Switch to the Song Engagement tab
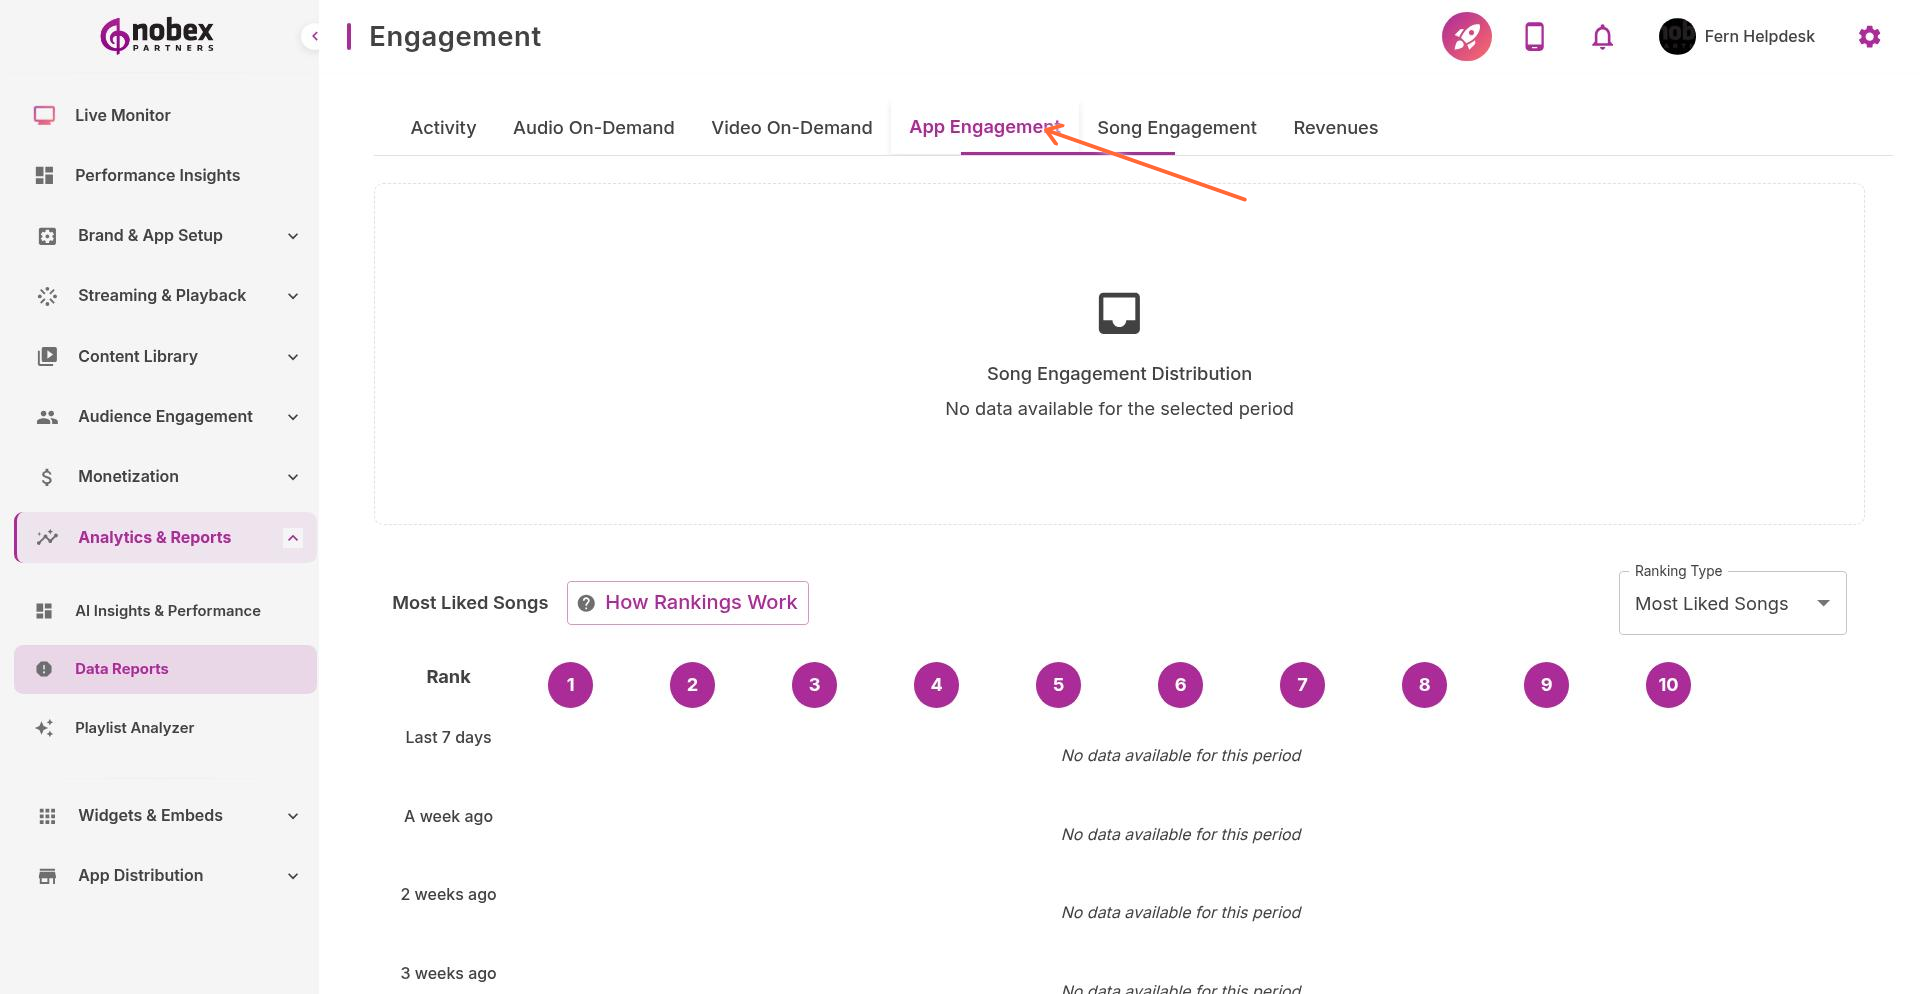 tap(1176, 127)
